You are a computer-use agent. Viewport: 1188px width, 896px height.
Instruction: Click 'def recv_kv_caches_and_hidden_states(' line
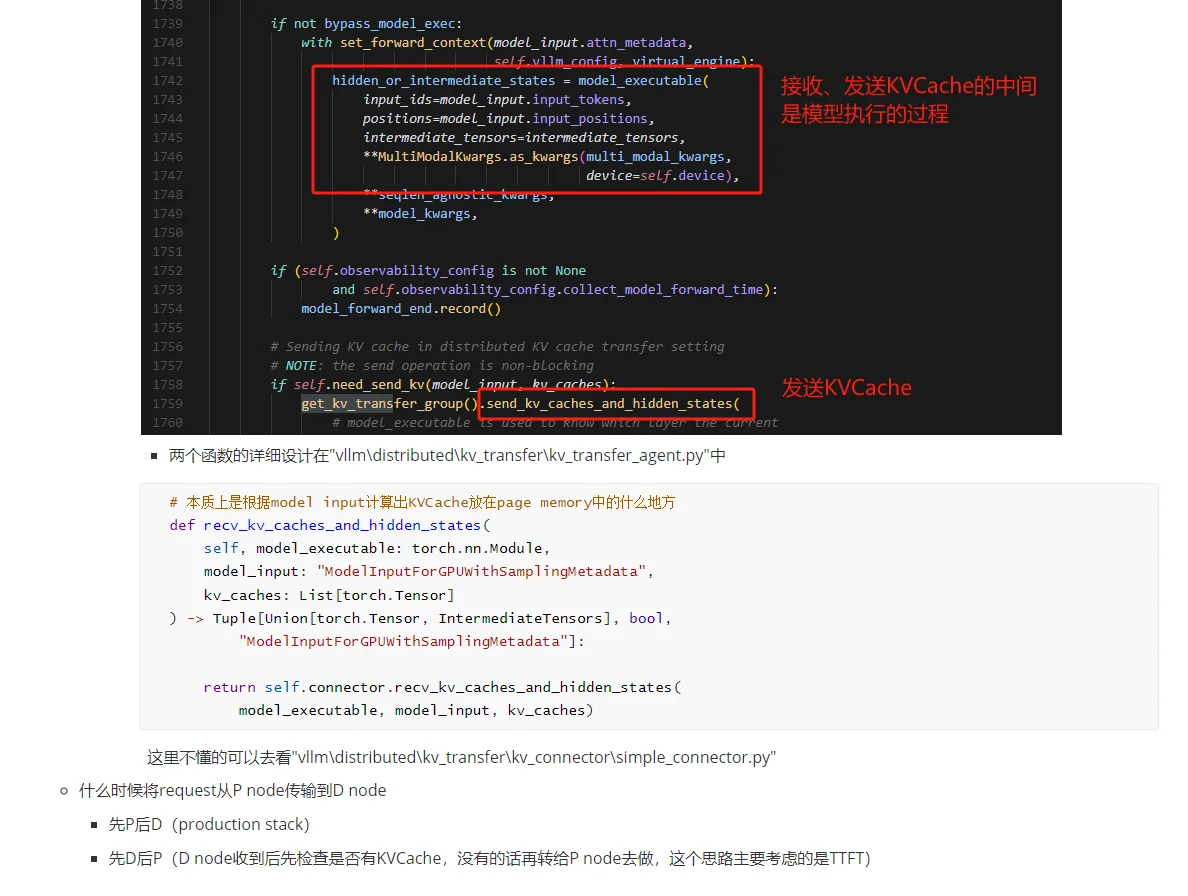[330, 525]
